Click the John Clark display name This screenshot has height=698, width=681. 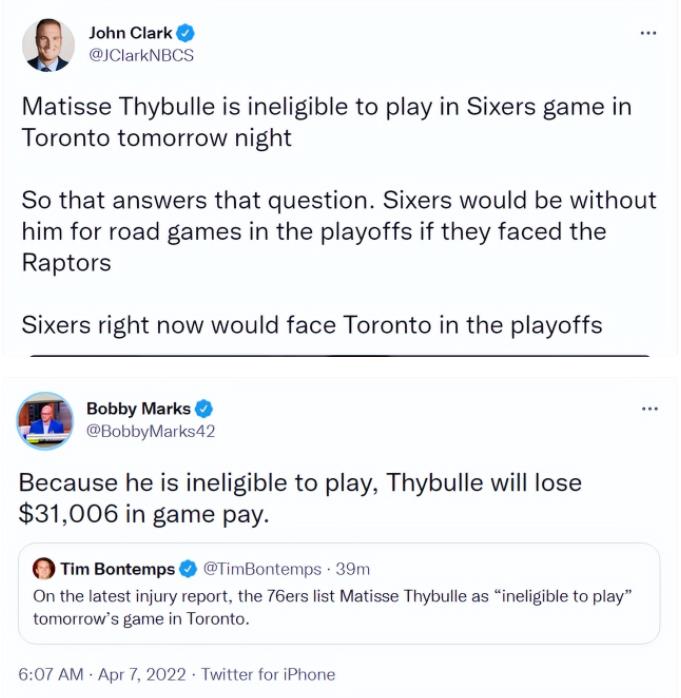pos(130,33)
